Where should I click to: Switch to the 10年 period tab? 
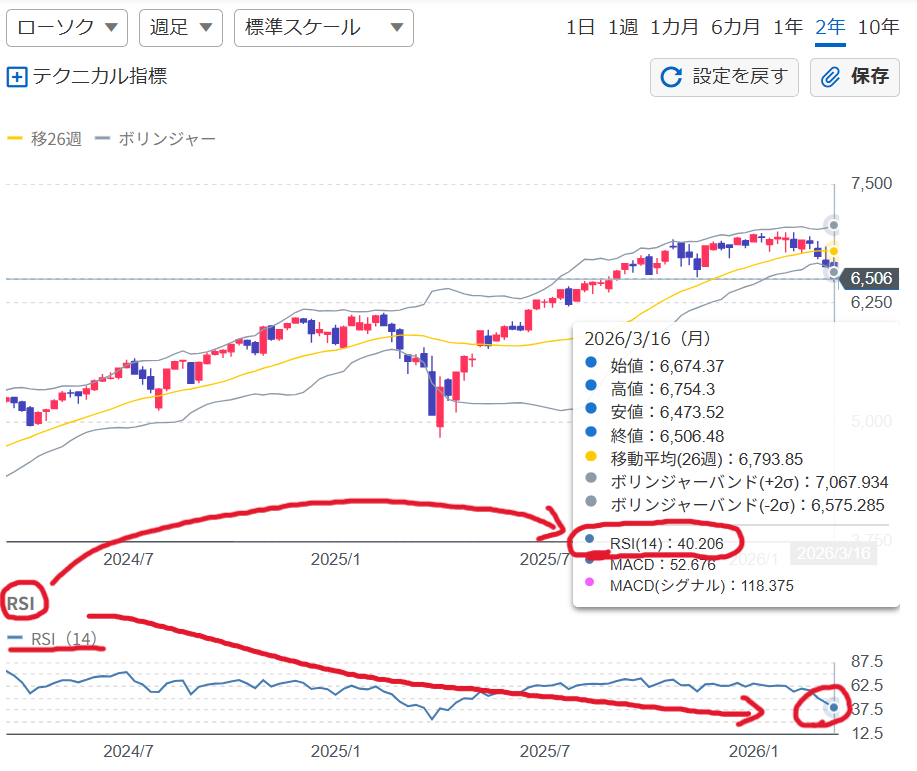878,27
